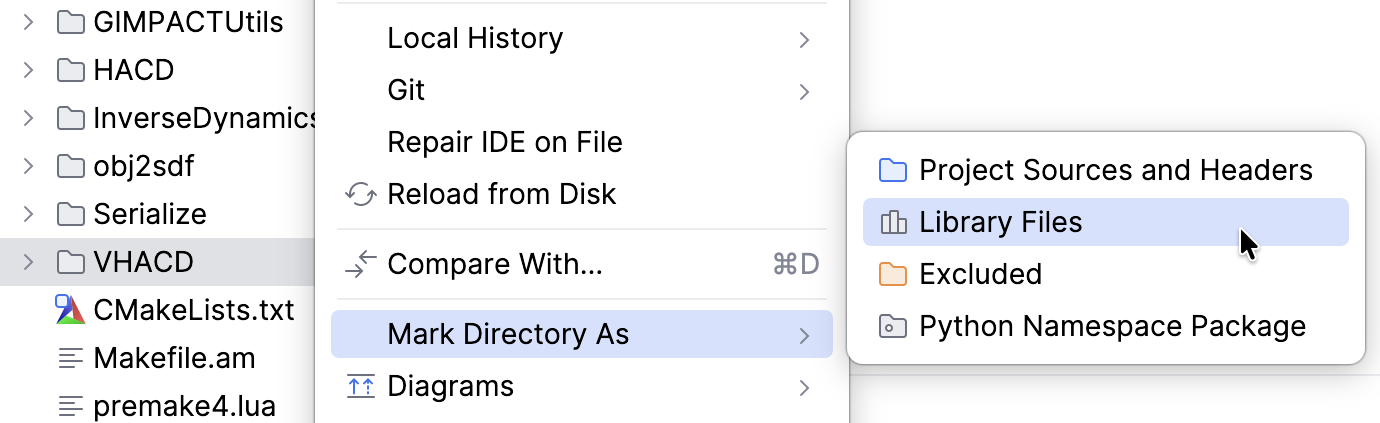Expand the HACD folder chevron
The height and width of the screenshot is (423, 1380).
[28, 70]
